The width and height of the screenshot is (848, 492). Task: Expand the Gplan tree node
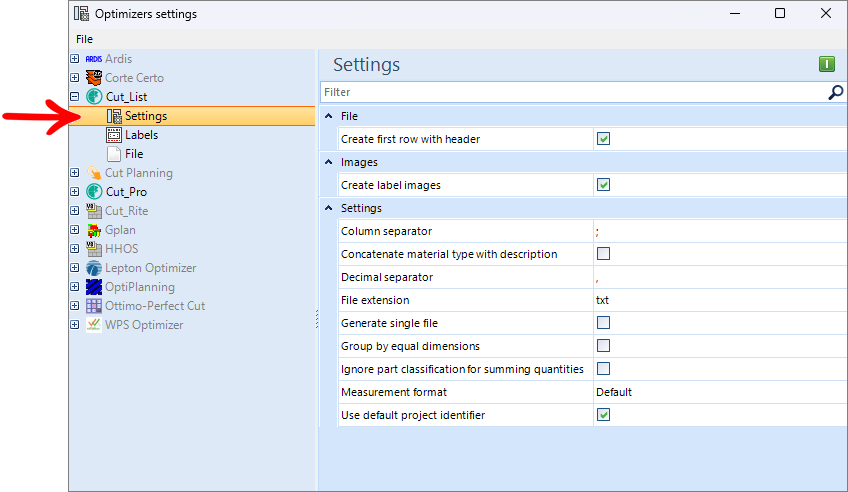click(x=75, y=230)
